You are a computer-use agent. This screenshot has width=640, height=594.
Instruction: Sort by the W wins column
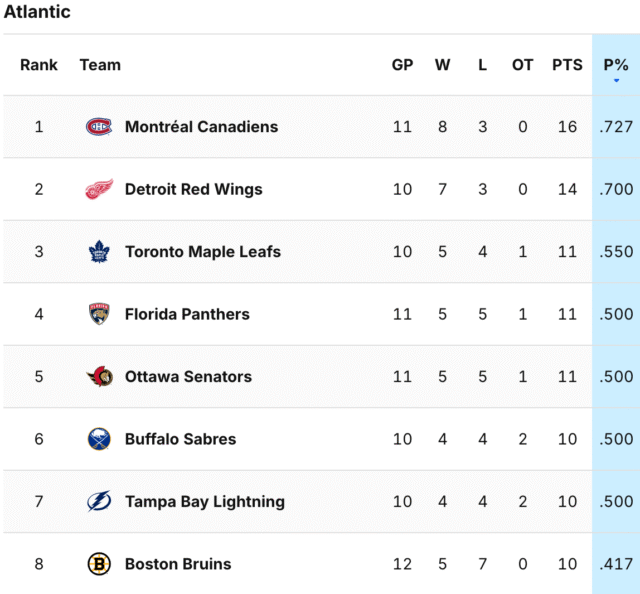pos(442,65)
